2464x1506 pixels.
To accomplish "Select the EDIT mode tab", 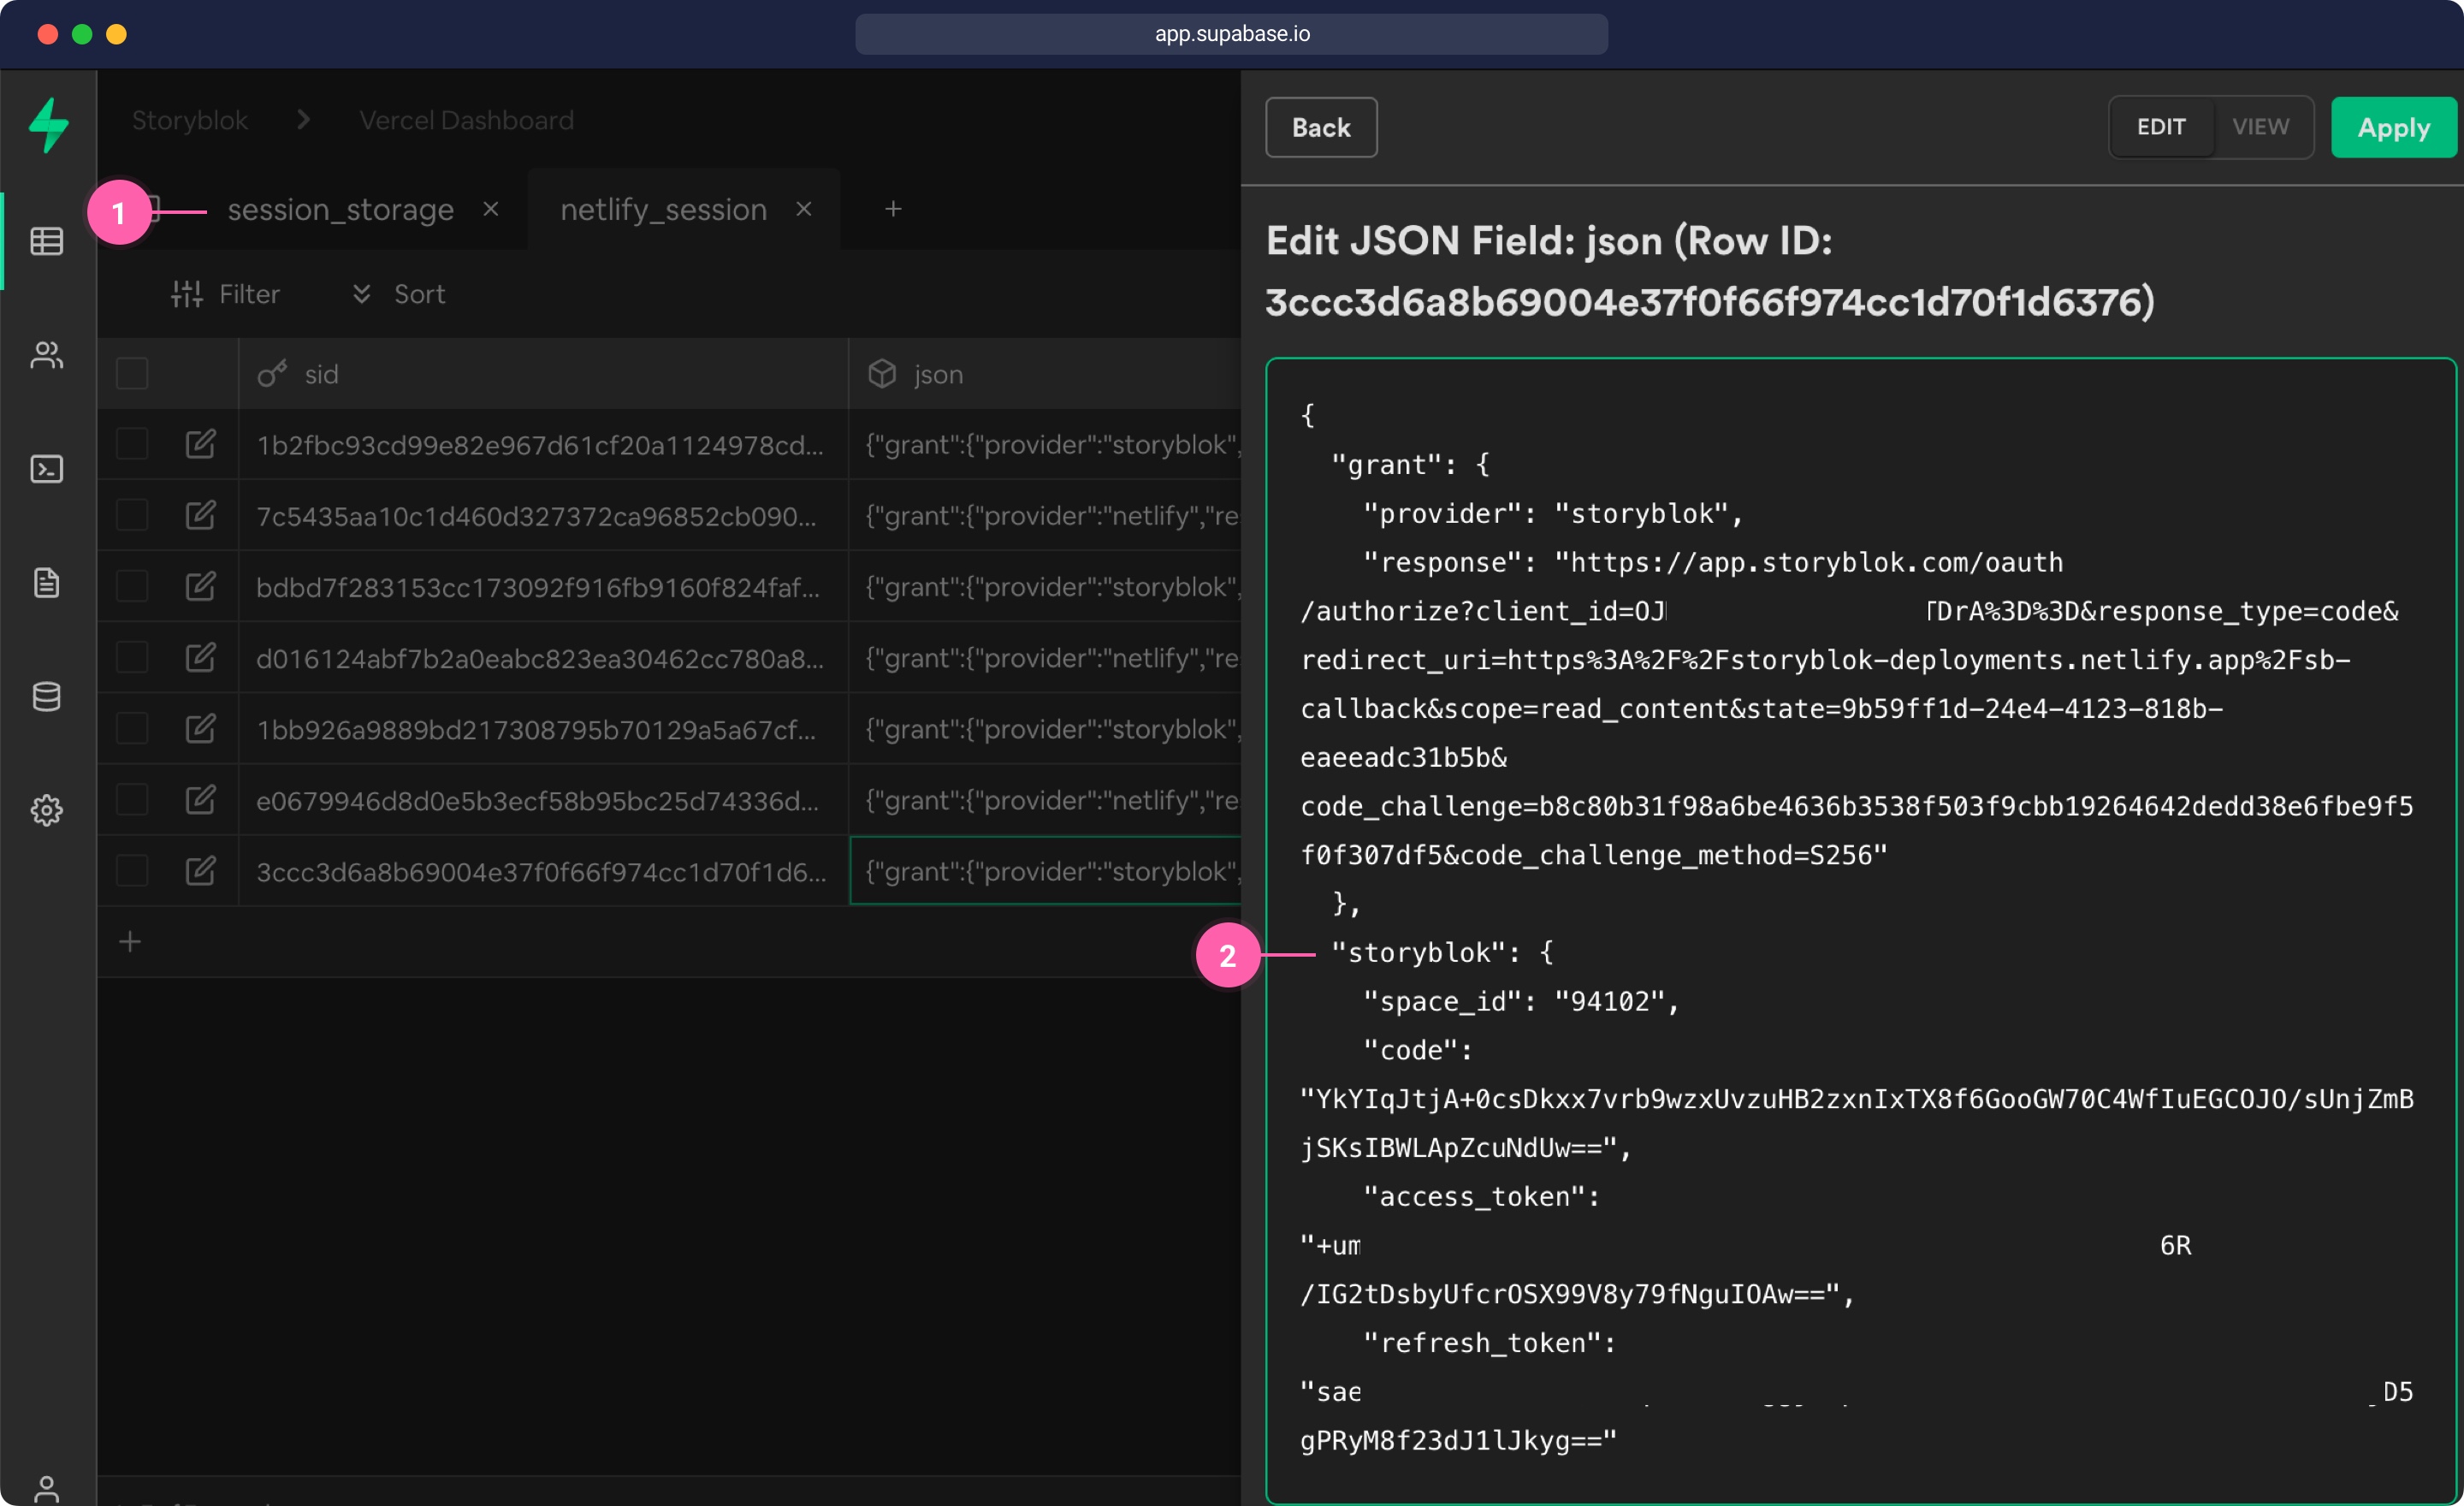I will click(2160, 127).
